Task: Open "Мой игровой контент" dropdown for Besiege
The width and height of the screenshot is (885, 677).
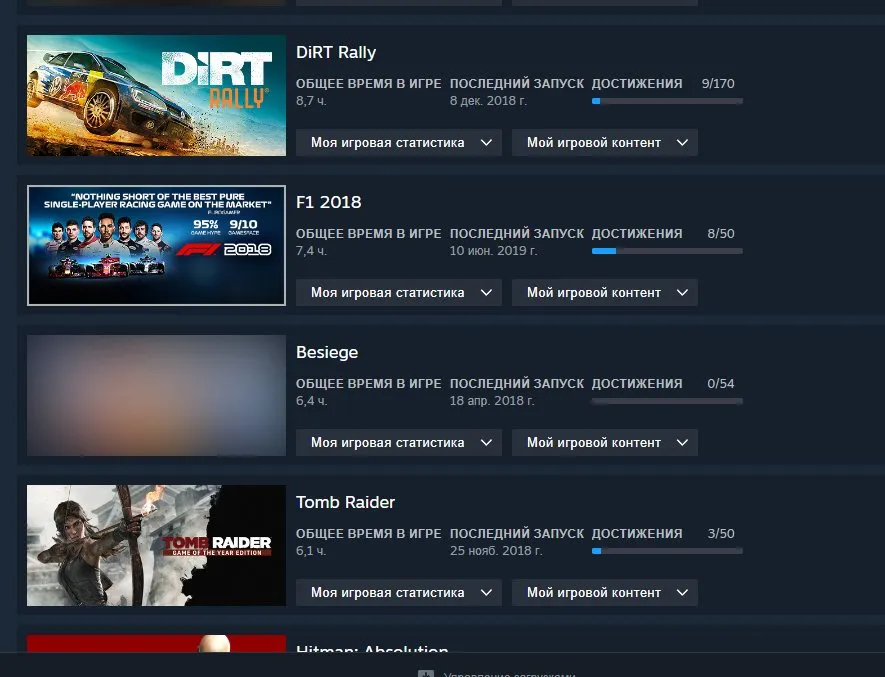Action: (x=604, y=443)
